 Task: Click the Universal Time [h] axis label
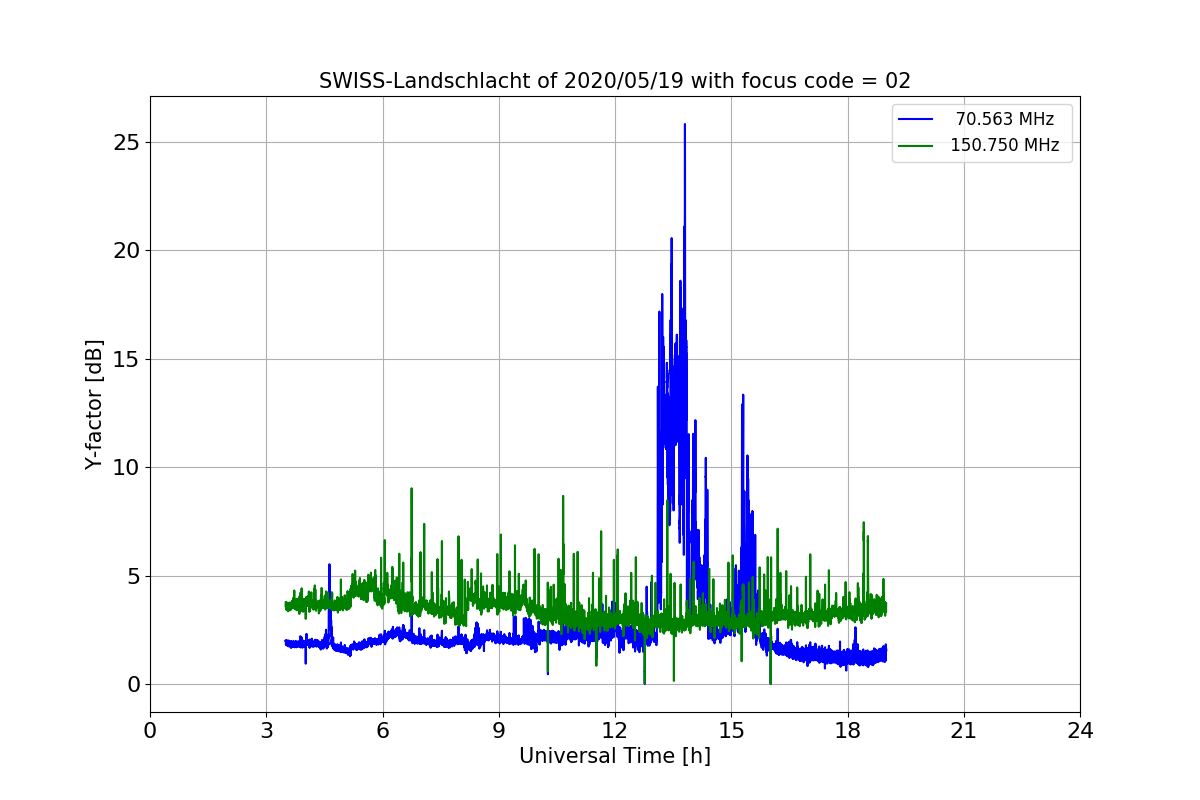coord(615,756)
